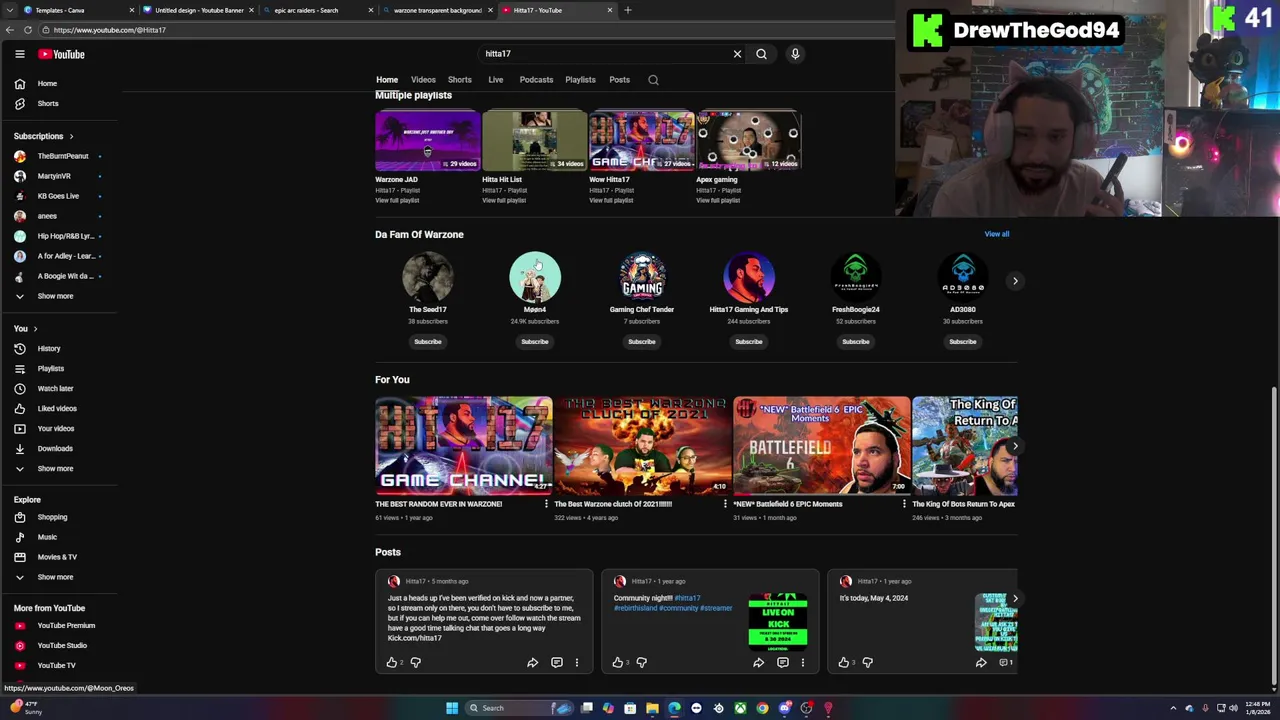This screenshot has width=1280, height=720.
Task: Switch to the Shorts channel tab
Action: [x=460, y=80]
